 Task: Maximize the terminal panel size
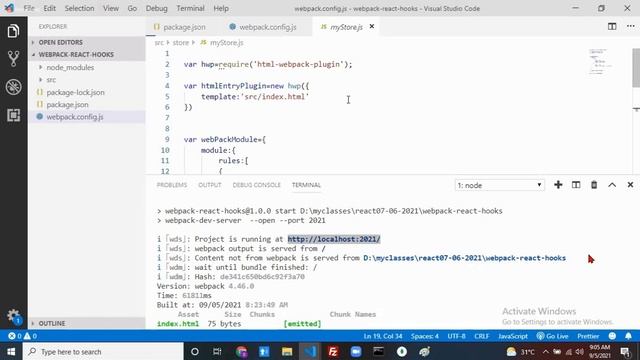click(612, 185)
